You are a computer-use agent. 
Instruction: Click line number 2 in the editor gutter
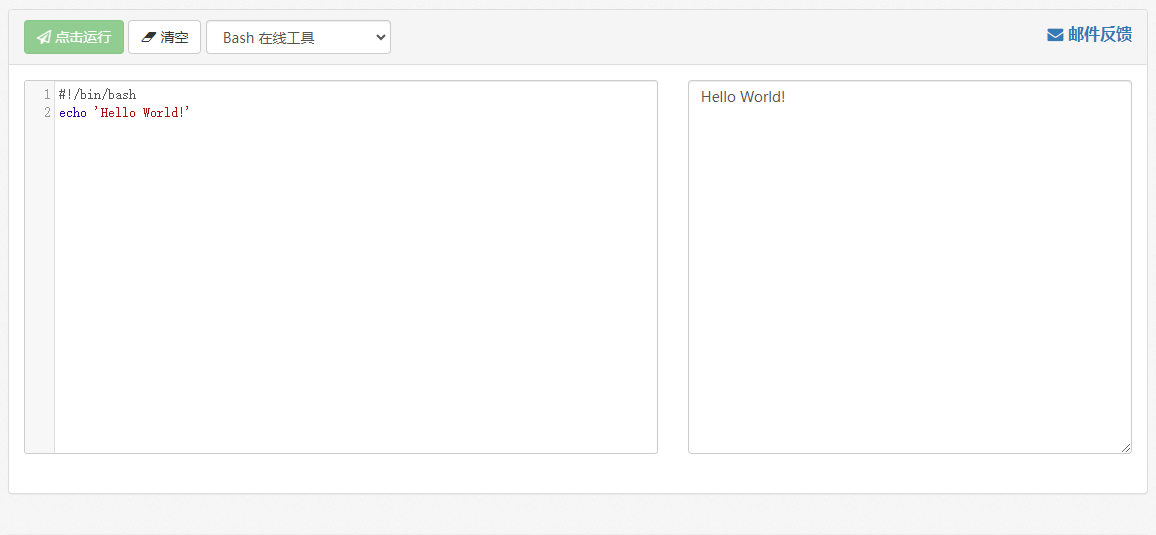click(x=47, y=113)
